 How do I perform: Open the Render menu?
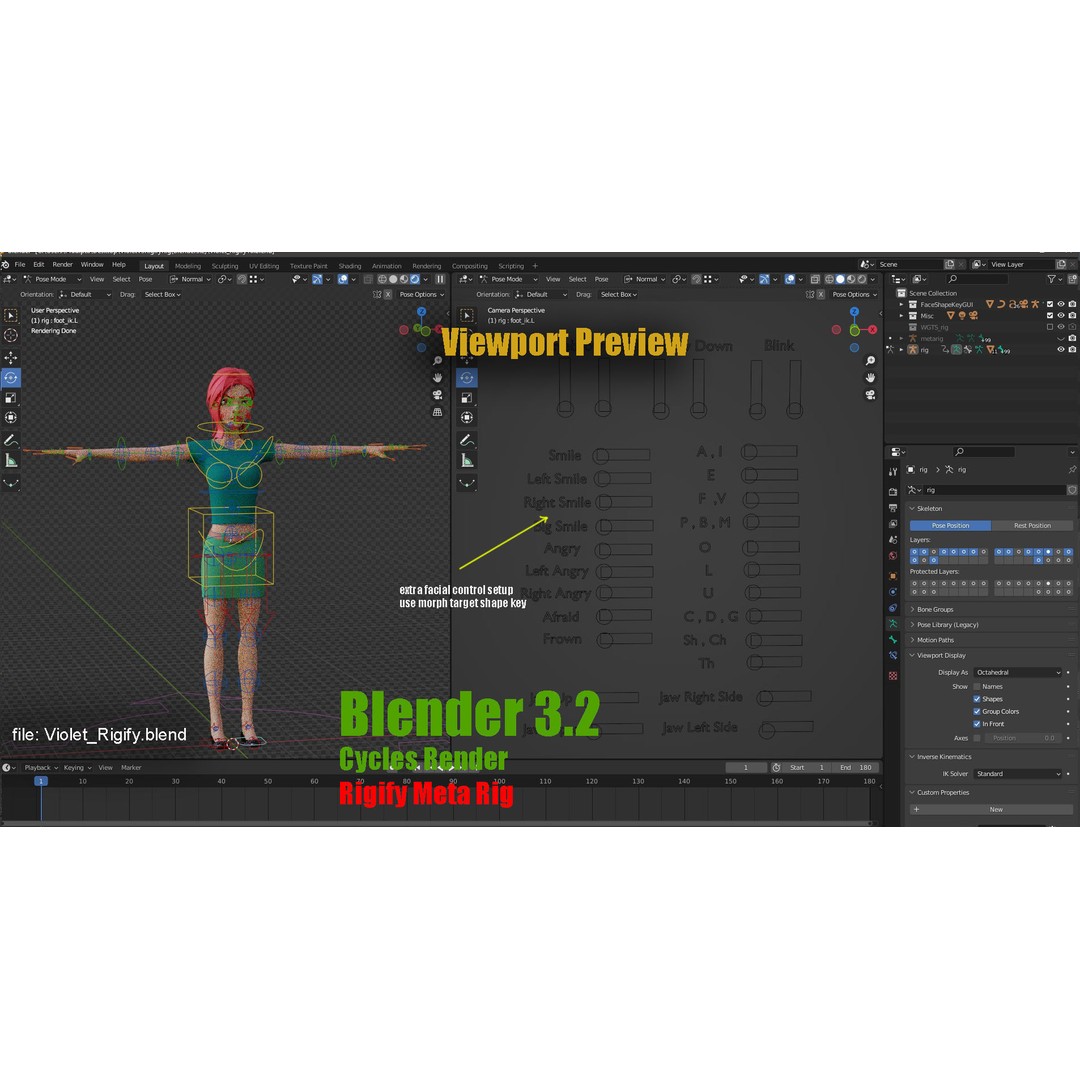(63, 264)
